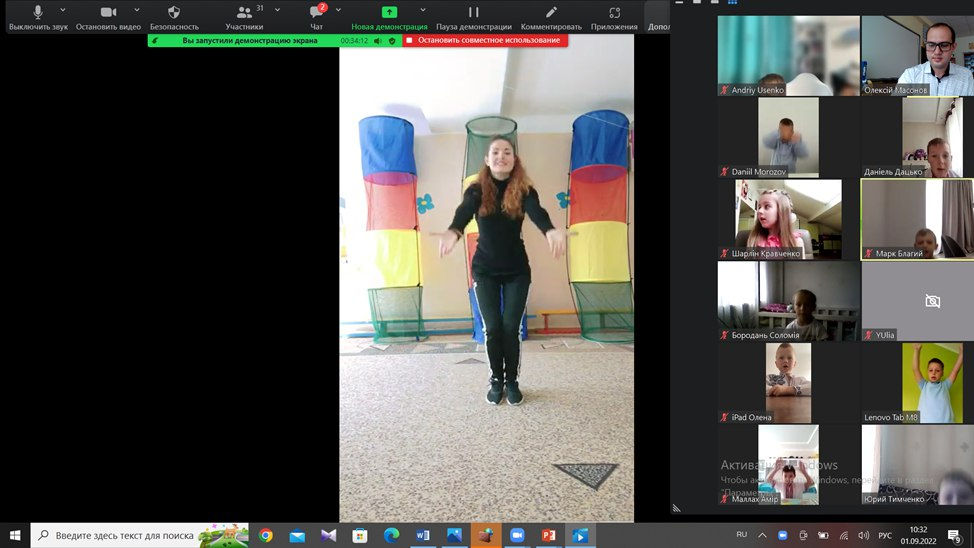This screenshot has height=548, width=974.
Task: Select Andriy Usenko video thumbnail
Action: pyautogui.click(x=788, y=56)
